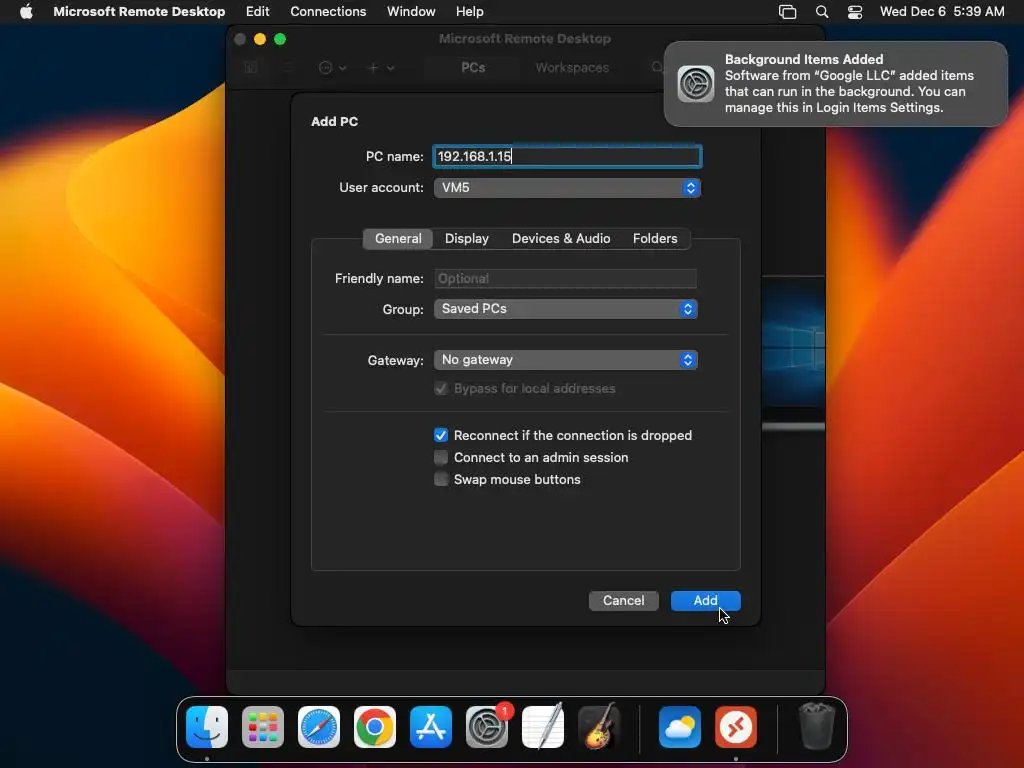Launch GarageBand from the dock

pyautogui.click(x=599, y=727)
